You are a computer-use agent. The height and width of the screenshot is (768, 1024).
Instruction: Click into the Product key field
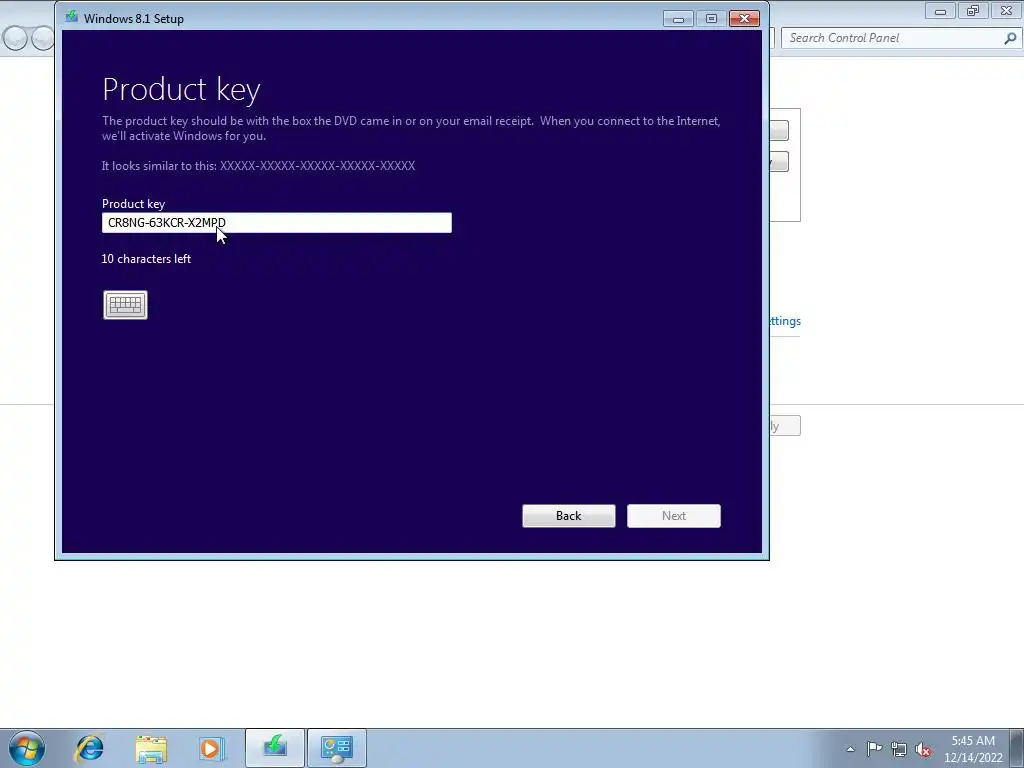pyautogui.click(x=276, y=223)
